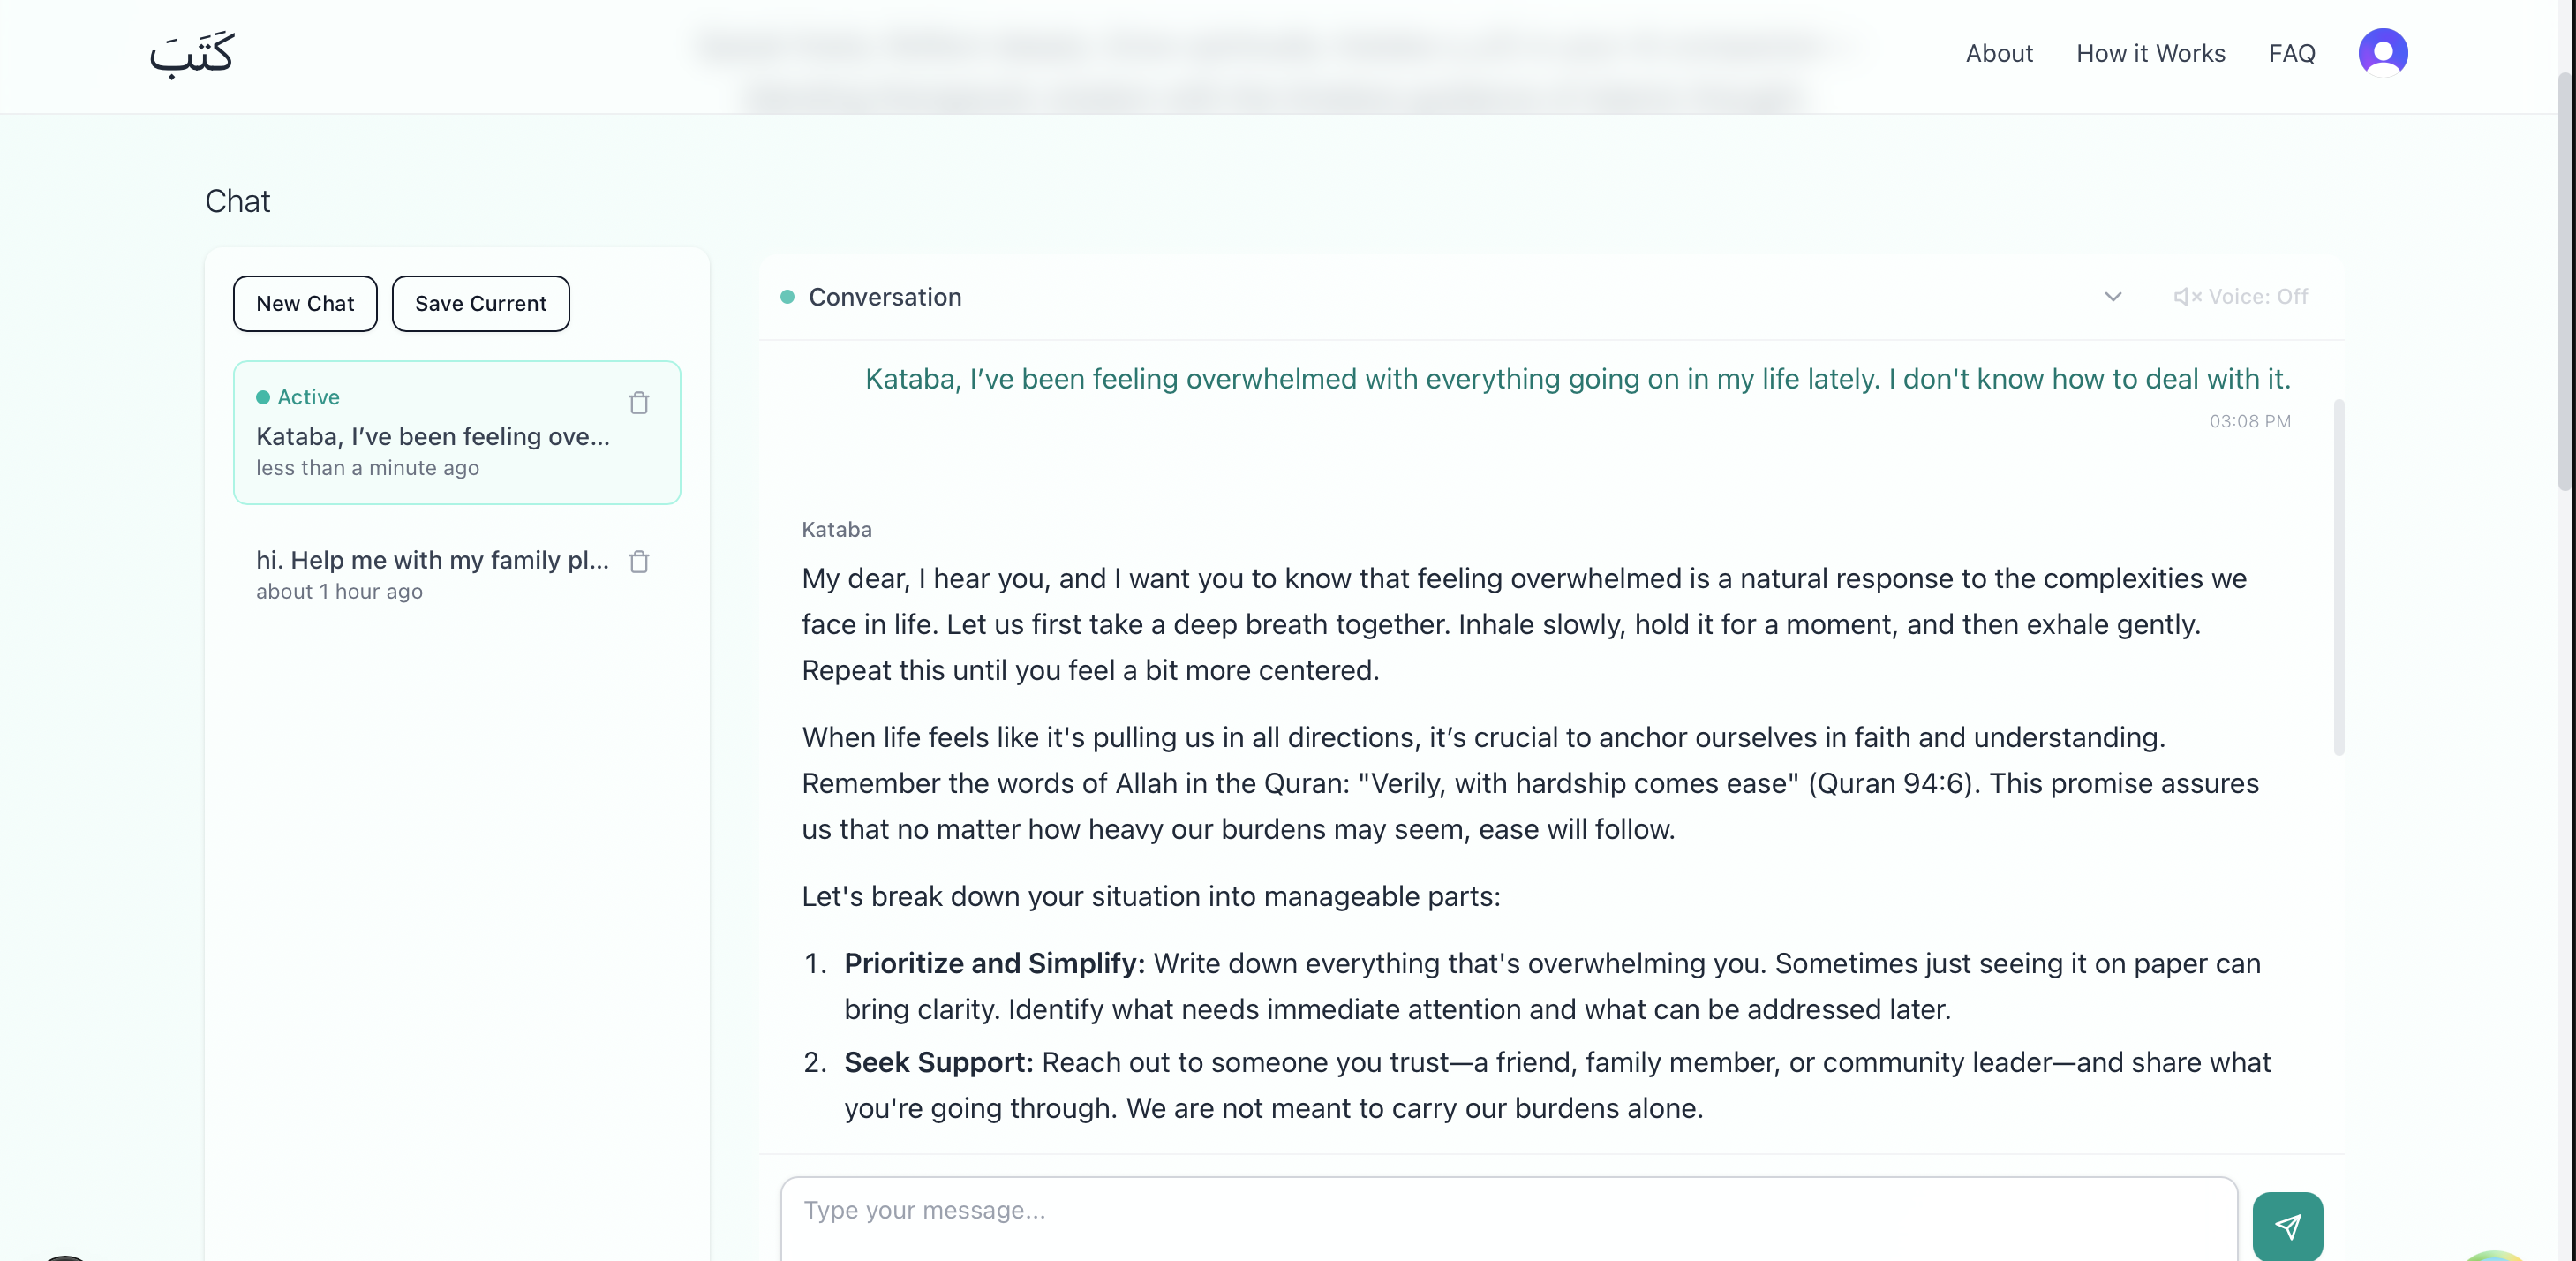This screenshot has width=2576, height=1261.
Task: Open the user profile avatar
Action: point(2382,53)
